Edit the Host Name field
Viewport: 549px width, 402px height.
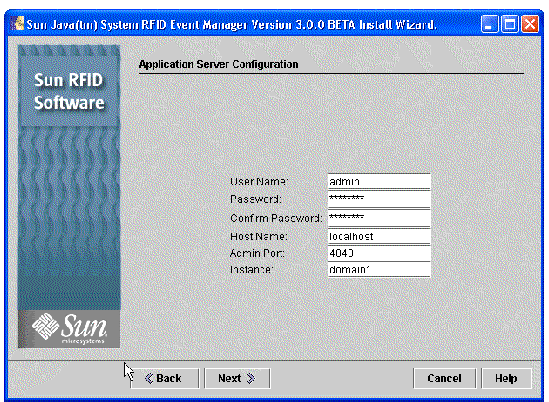pos(379,236)
